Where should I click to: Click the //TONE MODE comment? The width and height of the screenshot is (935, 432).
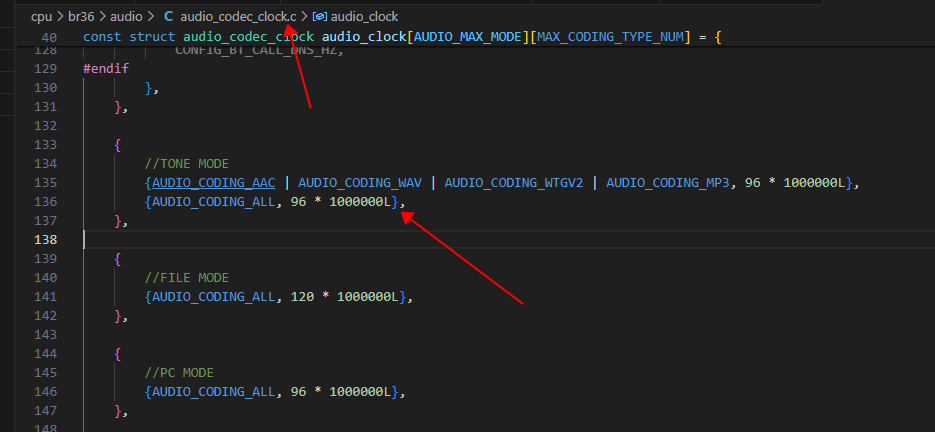pyautogui.click(x=187, y=163)
